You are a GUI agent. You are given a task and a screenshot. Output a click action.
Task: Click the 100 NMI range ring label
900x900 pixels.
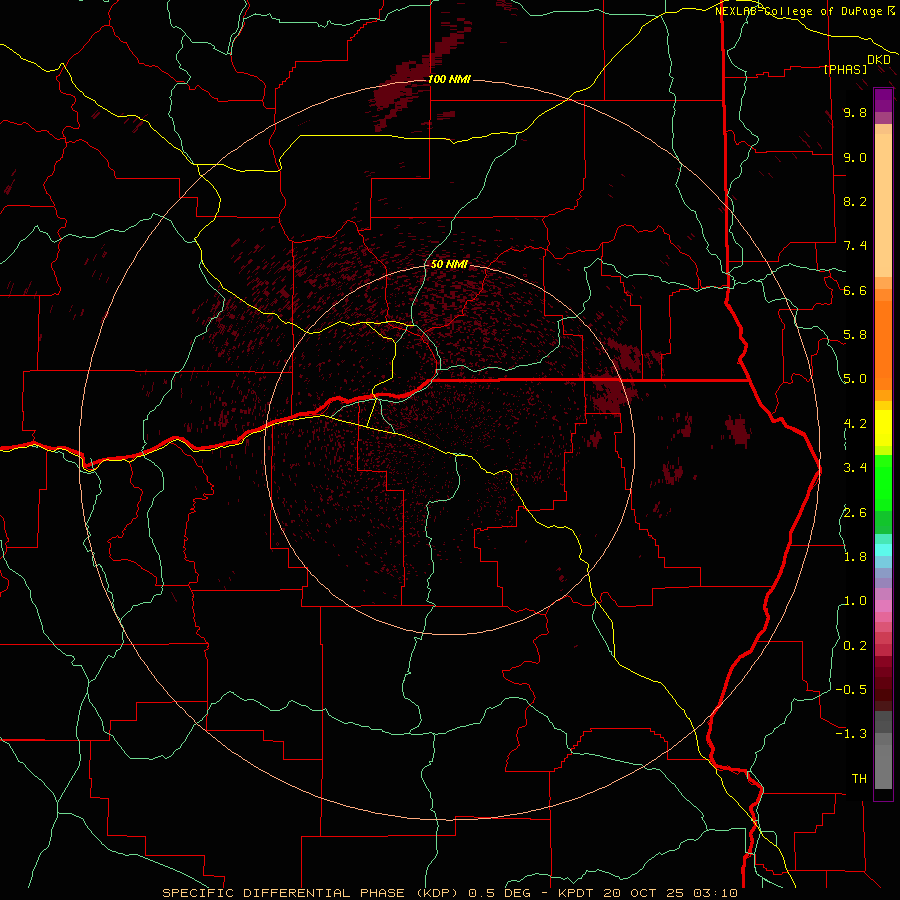pos(449,79)
